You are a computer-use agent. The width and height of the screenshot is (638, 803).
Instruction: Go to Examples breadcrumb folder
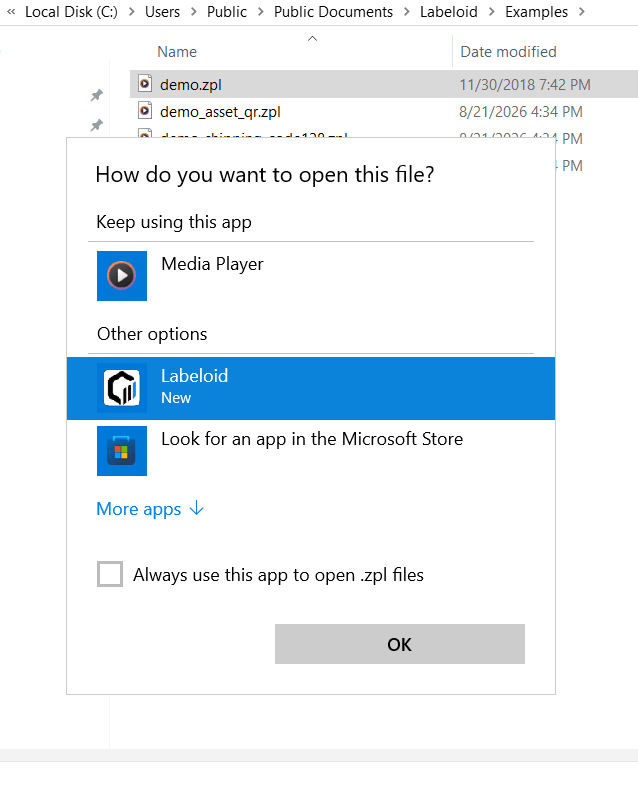[x=537, y=12]
